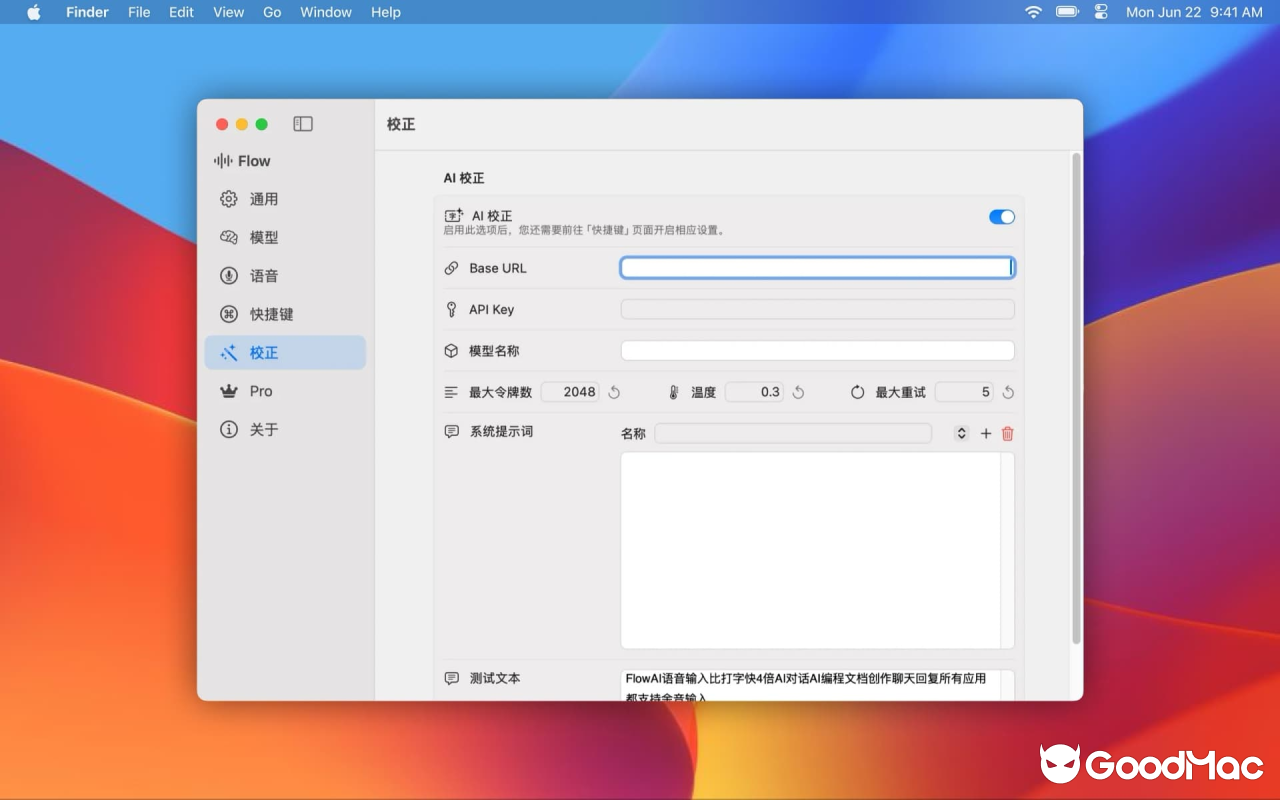The height and width of the screenshot is (800, 1280).
Task: Open the 模型 model settings page
Action: [x=285, y=237]
